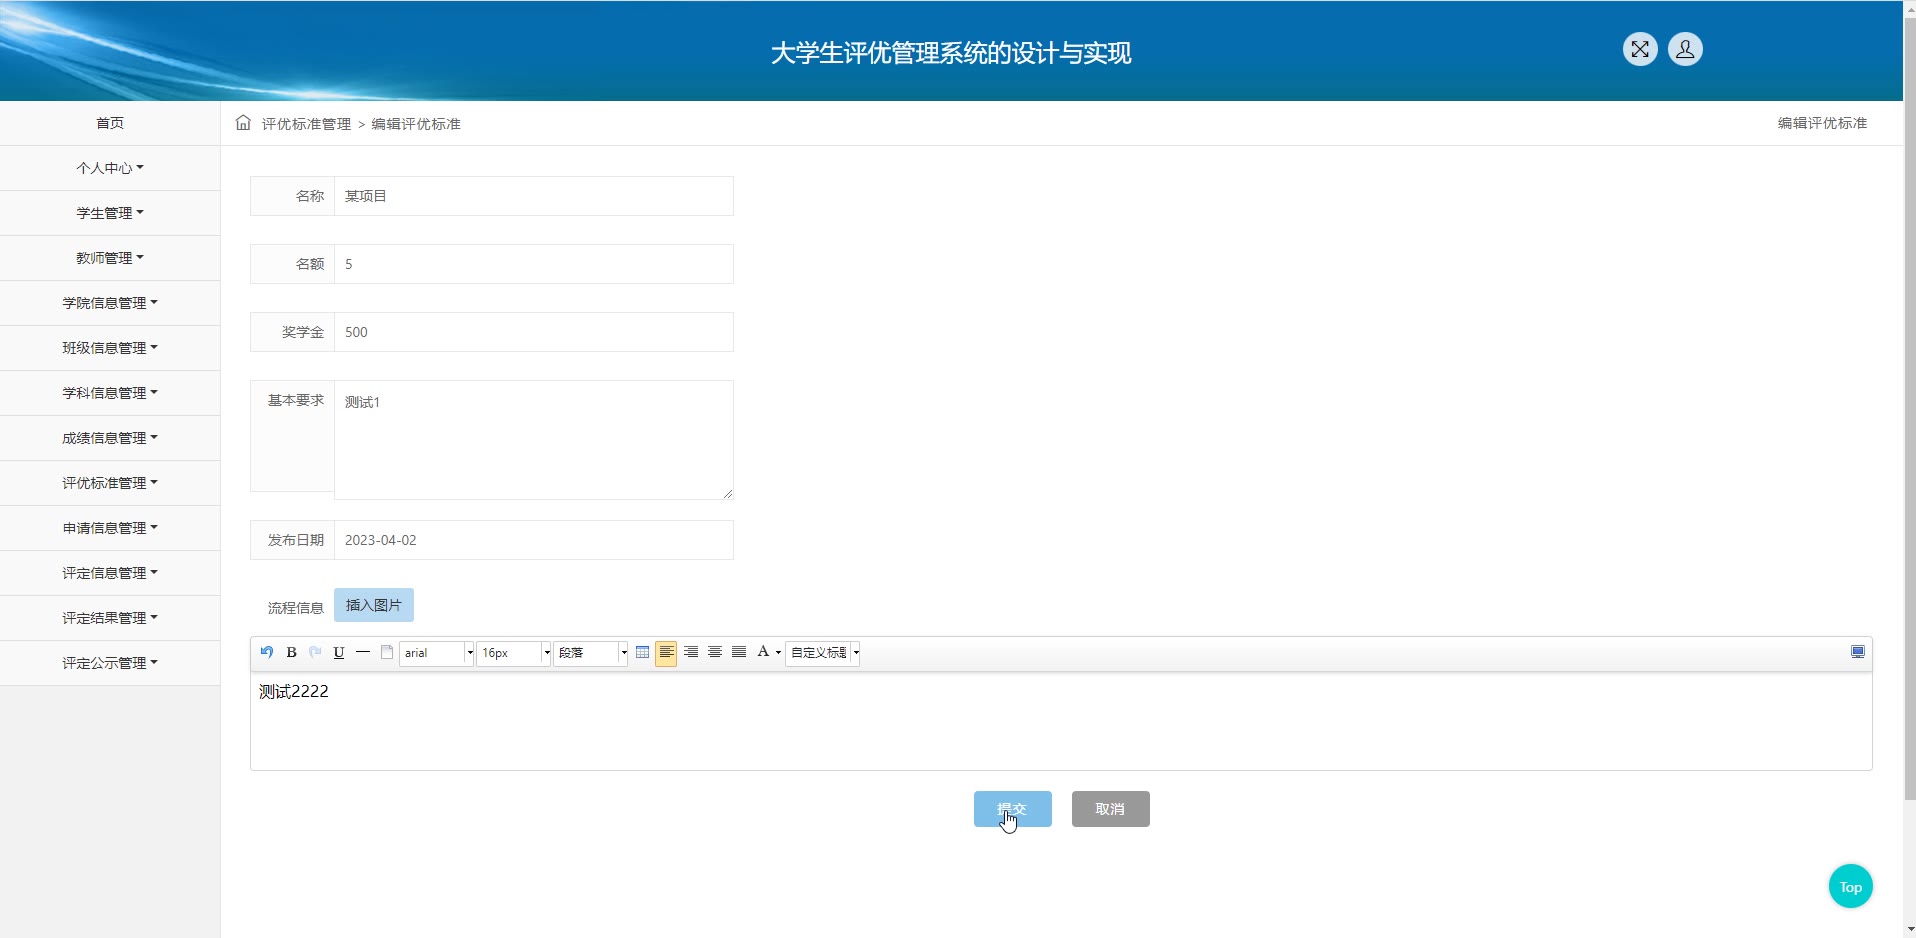The width and height of the screenshot is (1916, 938).
Task: Click 评优标准管理 breadcrumb link
Action: (306, 124)
